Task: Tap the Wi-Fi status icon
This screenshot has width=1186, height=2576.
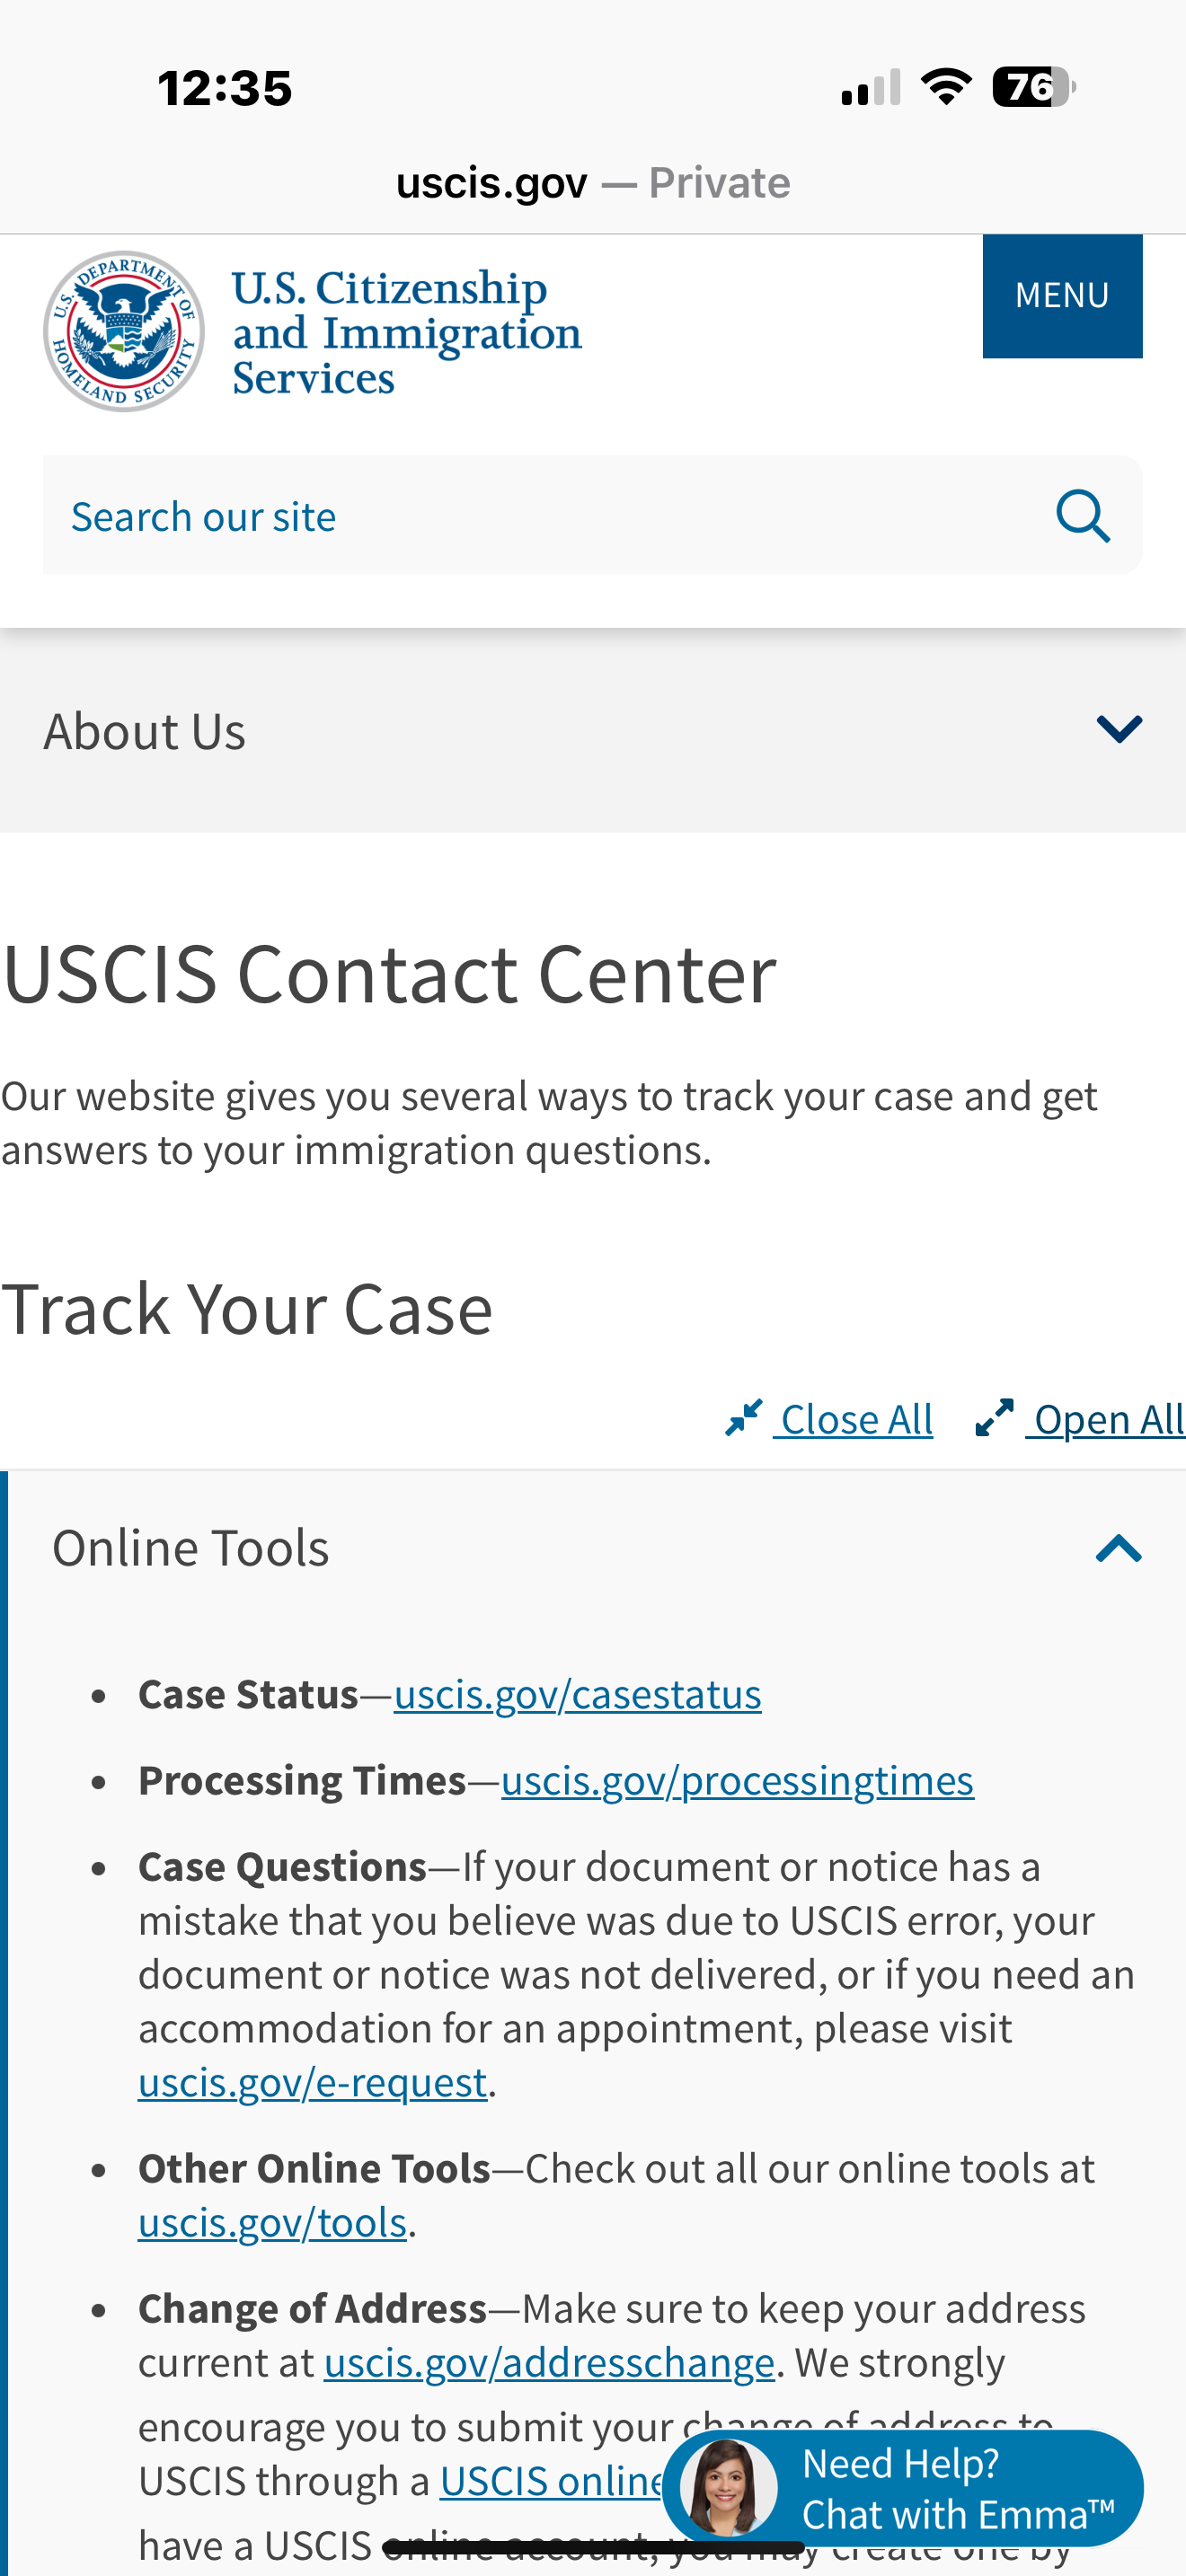Action: 946,87
